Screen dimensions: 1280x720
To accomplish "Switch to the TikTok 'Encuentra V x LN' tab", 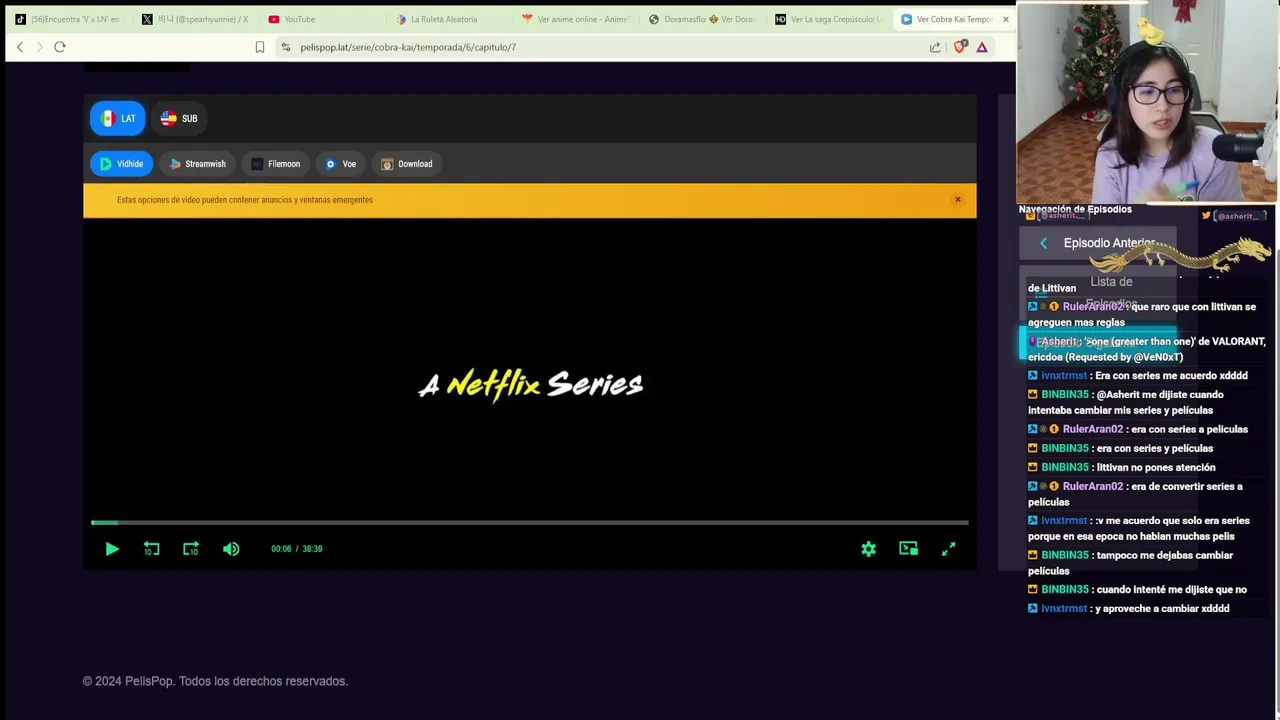I will tap(66, 19).
